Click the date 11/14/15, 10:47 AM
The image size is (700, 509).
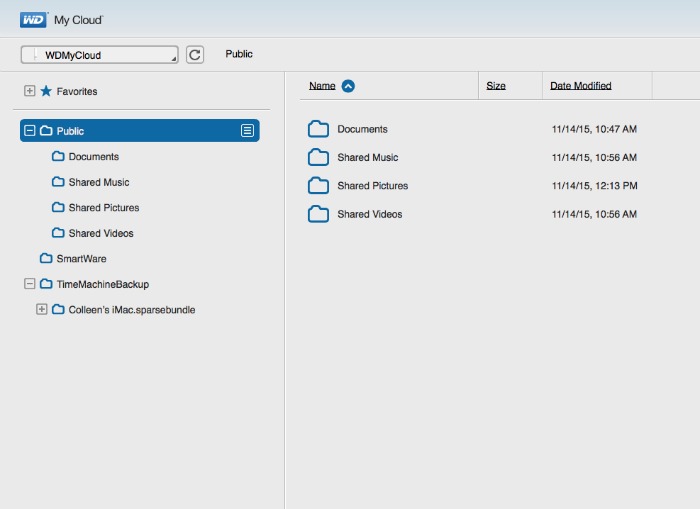click(x=594, y=129)
